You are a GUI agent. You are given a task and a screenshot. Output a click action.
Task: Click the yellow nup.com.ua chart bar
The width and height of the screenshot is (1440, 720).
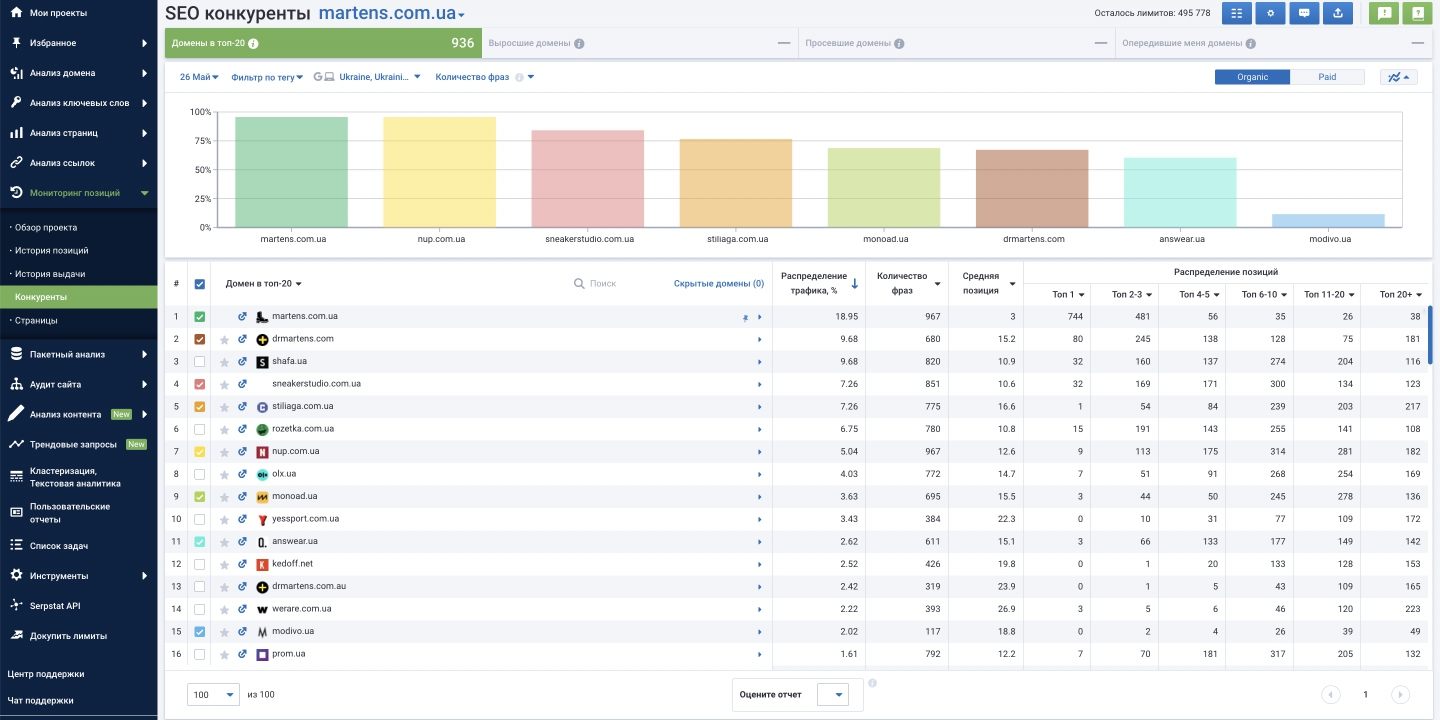point(440,172)
